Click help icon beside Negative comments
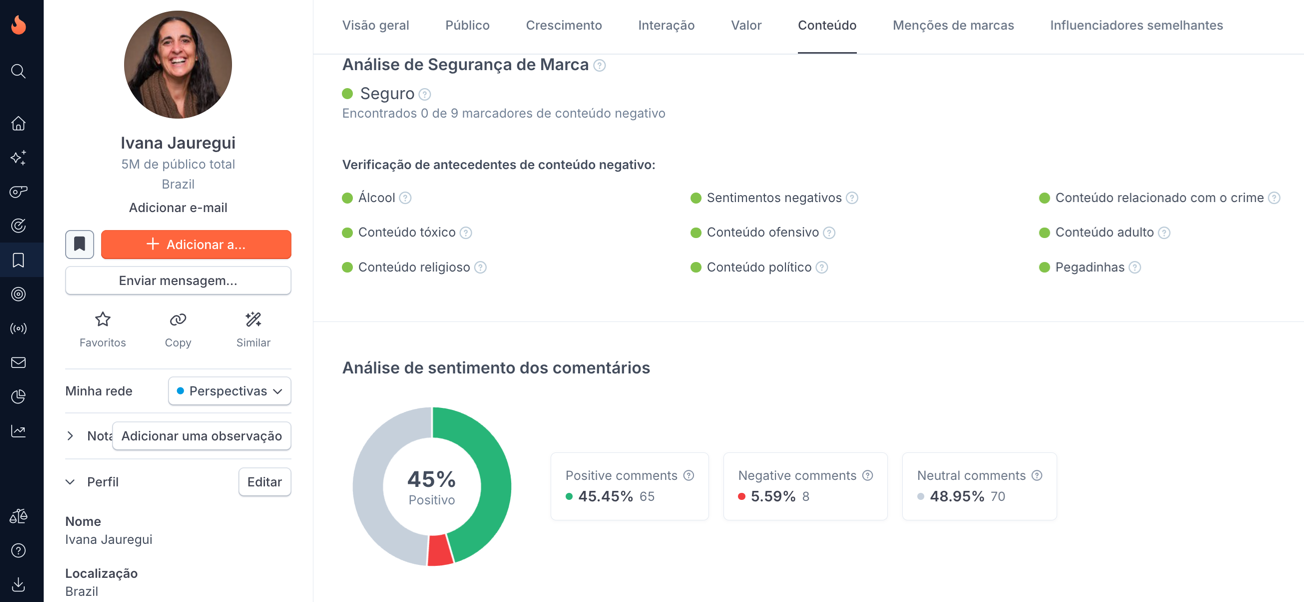The height and width of the screenshot is (602, 1305). click(867, 476)
